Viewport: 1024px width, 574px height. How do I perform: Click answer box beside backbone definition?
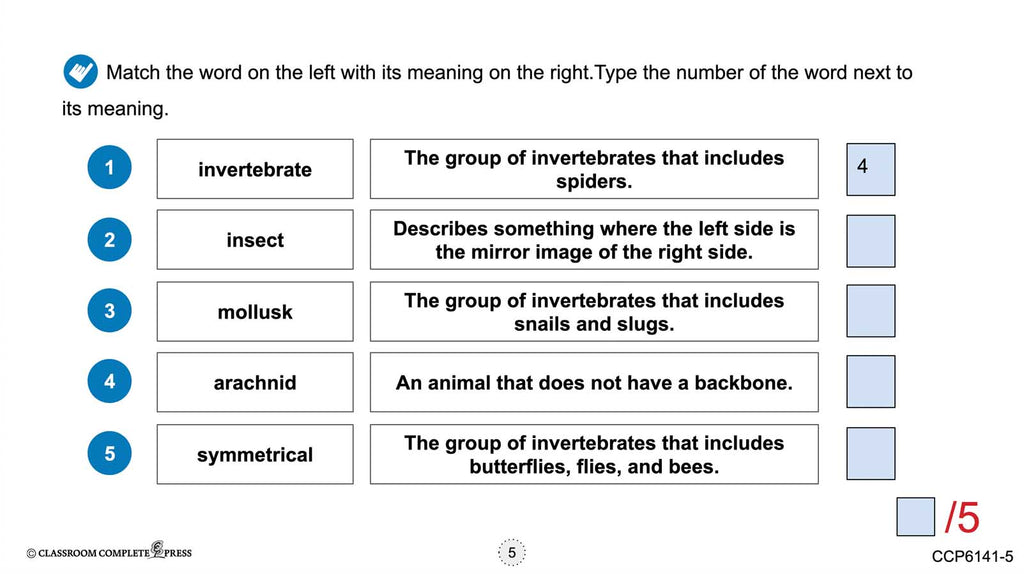(x=870, y=382)
